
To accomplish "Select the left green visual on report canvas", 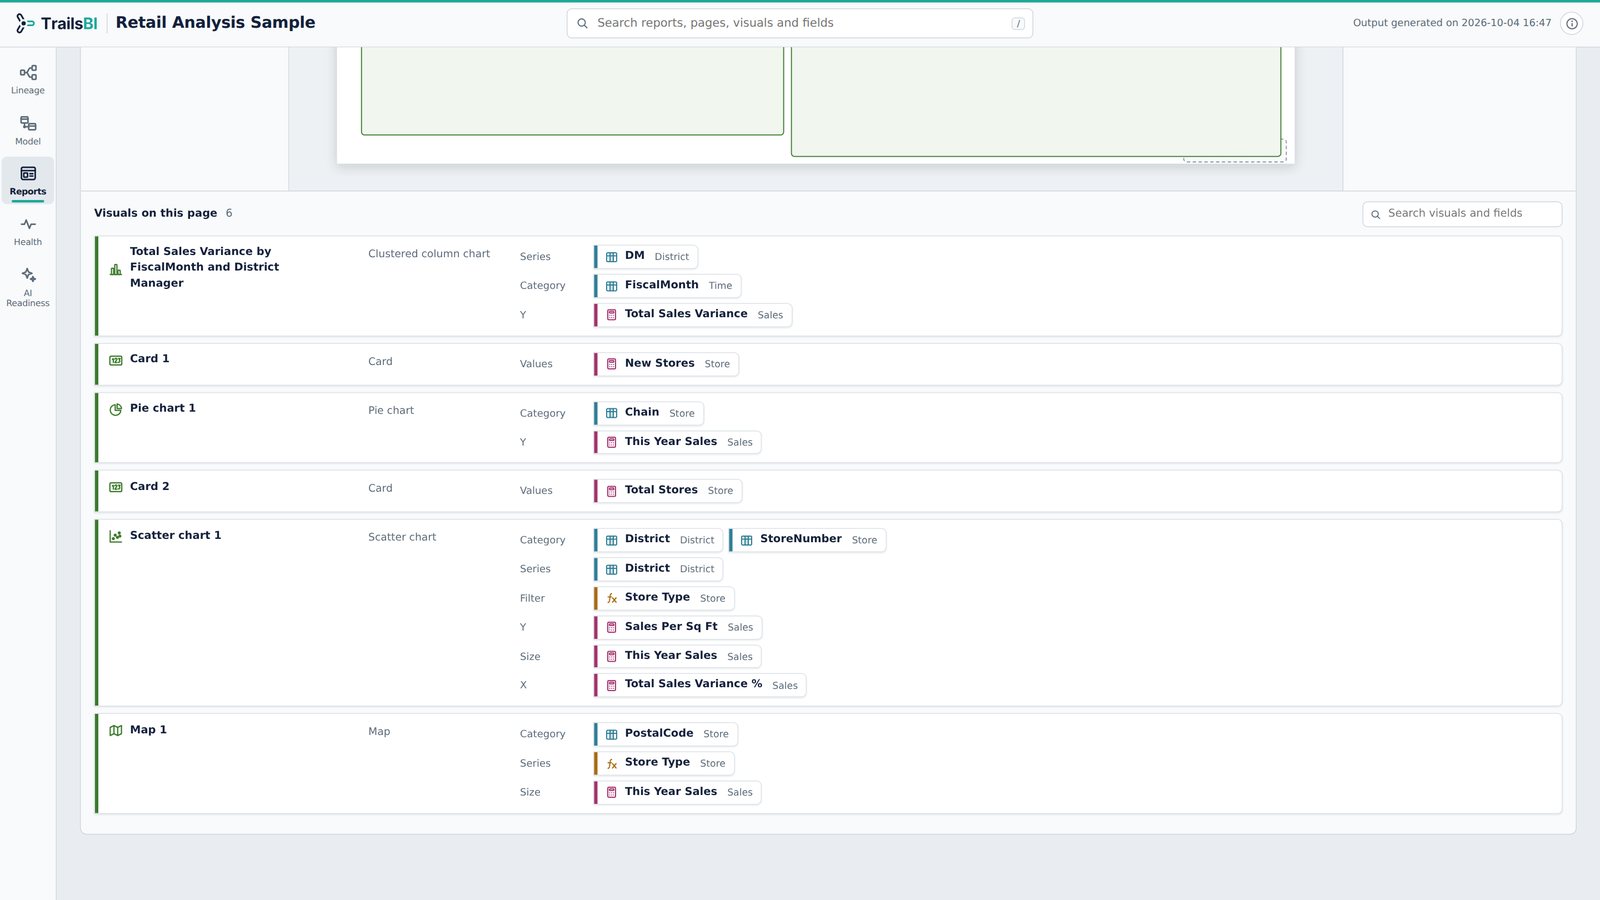I will (x=572, y=91).
